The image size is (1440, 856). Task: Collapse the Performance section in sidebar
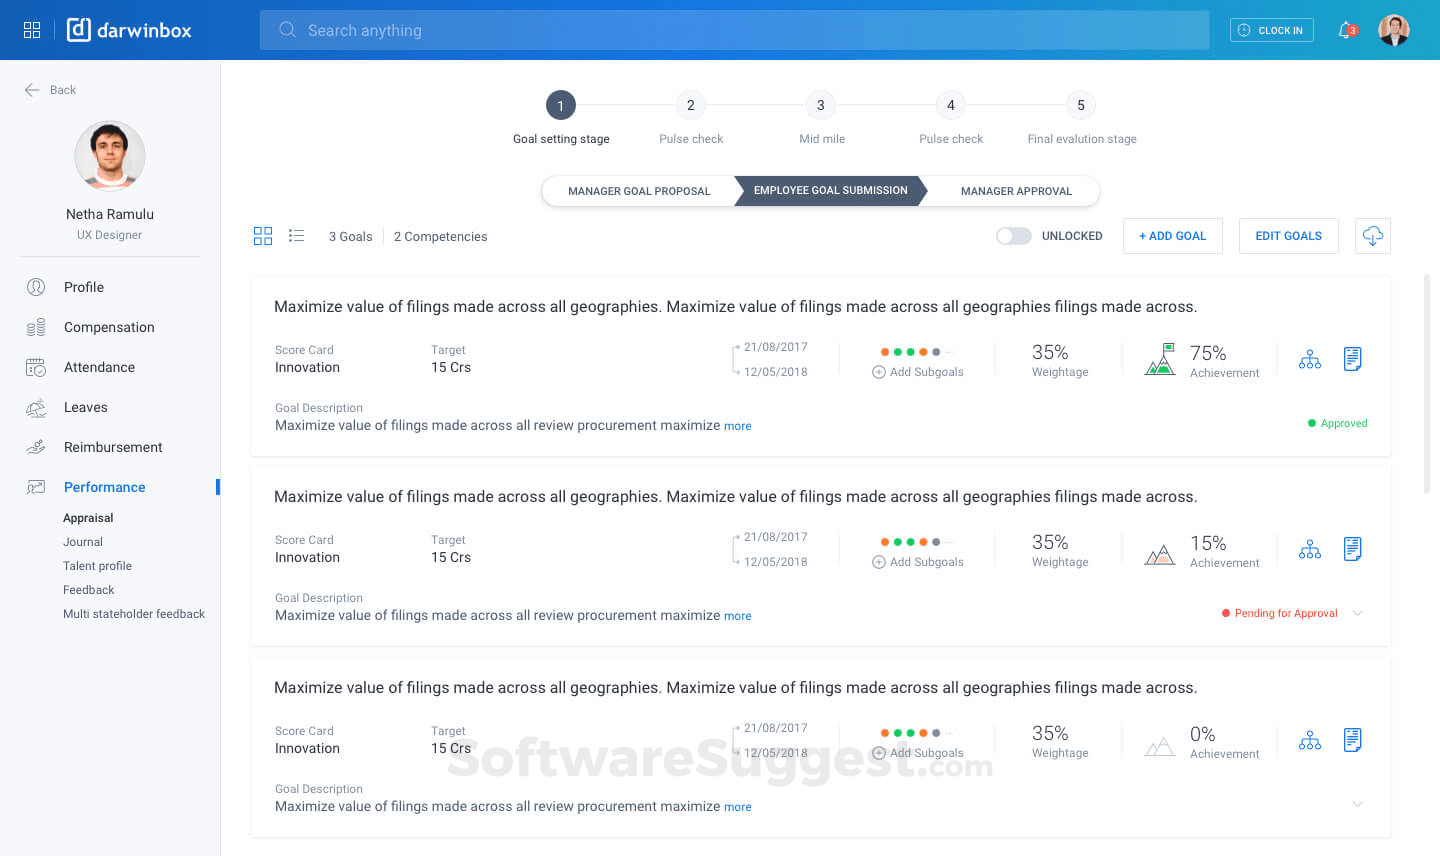(x=104, y=487)
